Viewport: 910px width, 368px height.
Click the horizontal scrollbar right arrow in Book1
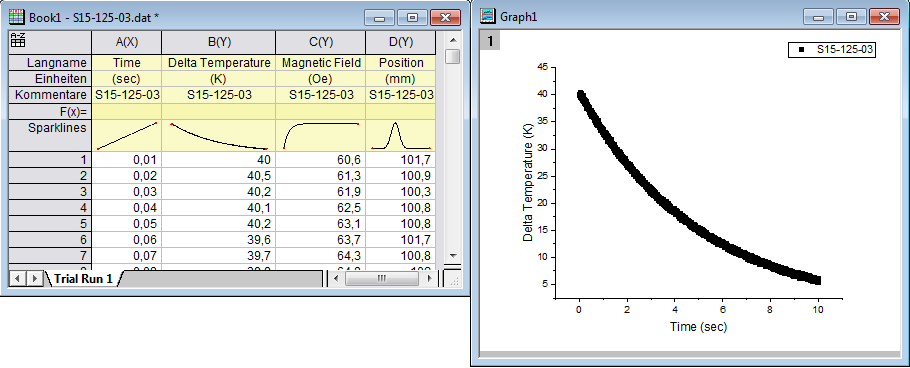429,279
